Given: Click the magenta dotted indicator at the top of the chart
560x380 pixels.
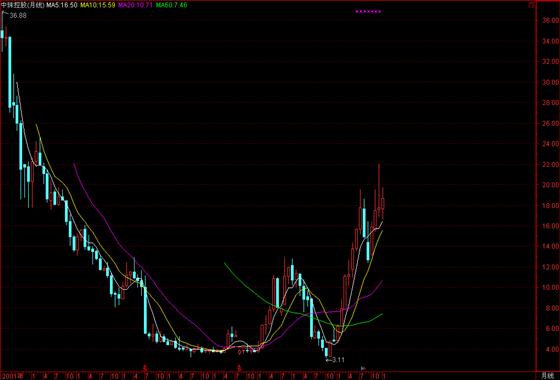Looking at the screenshot, I should click(x=368, y=11).
